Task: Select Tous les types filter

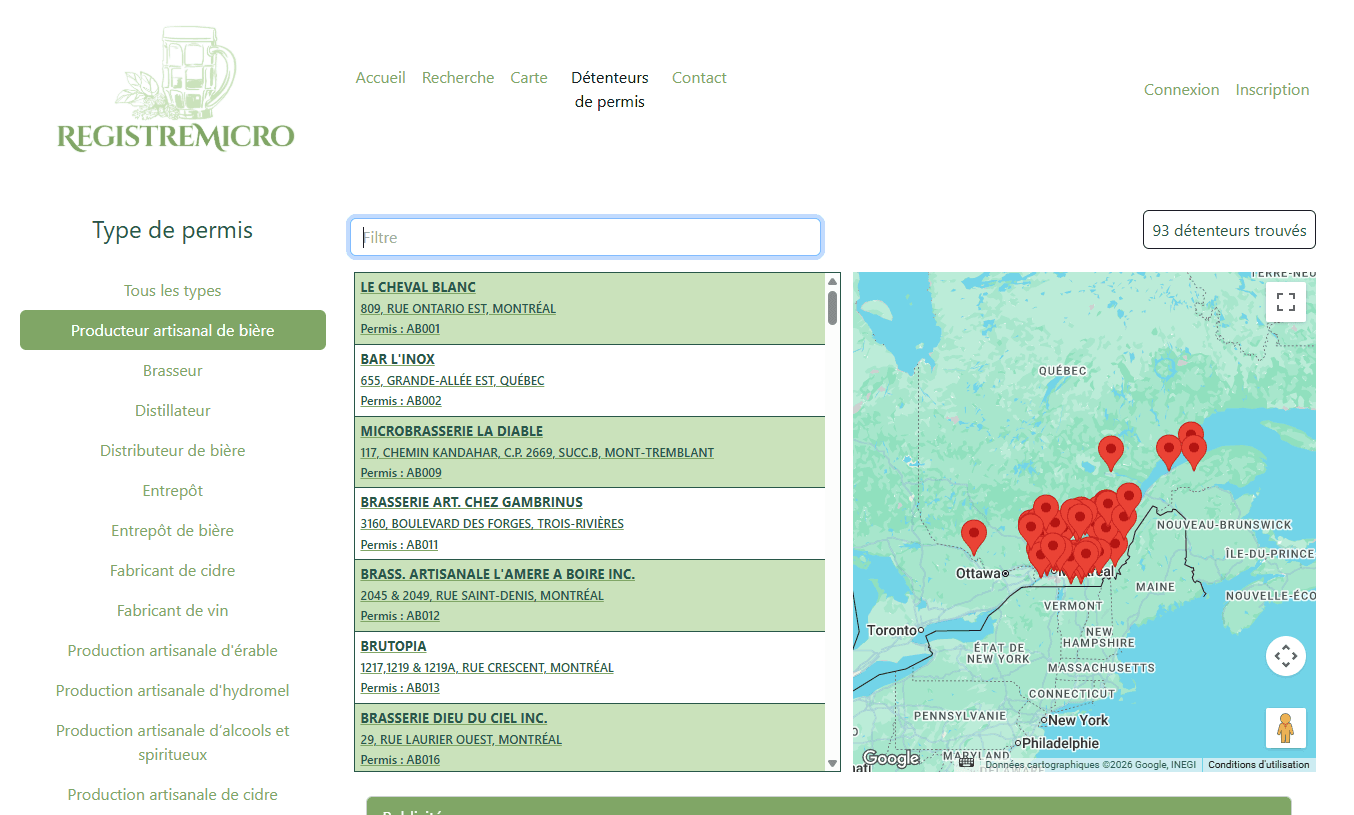Action: (x=173, y=291)
